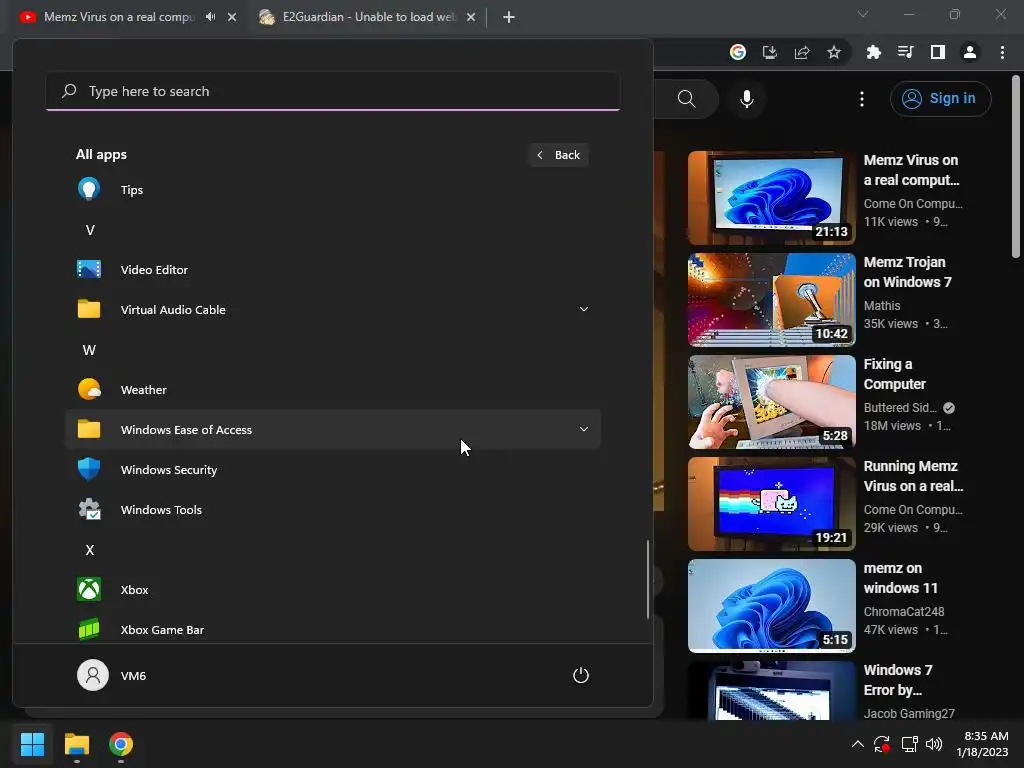
Task: Open Windows Security
Action: pyautogui.click(x=332, y=470)
